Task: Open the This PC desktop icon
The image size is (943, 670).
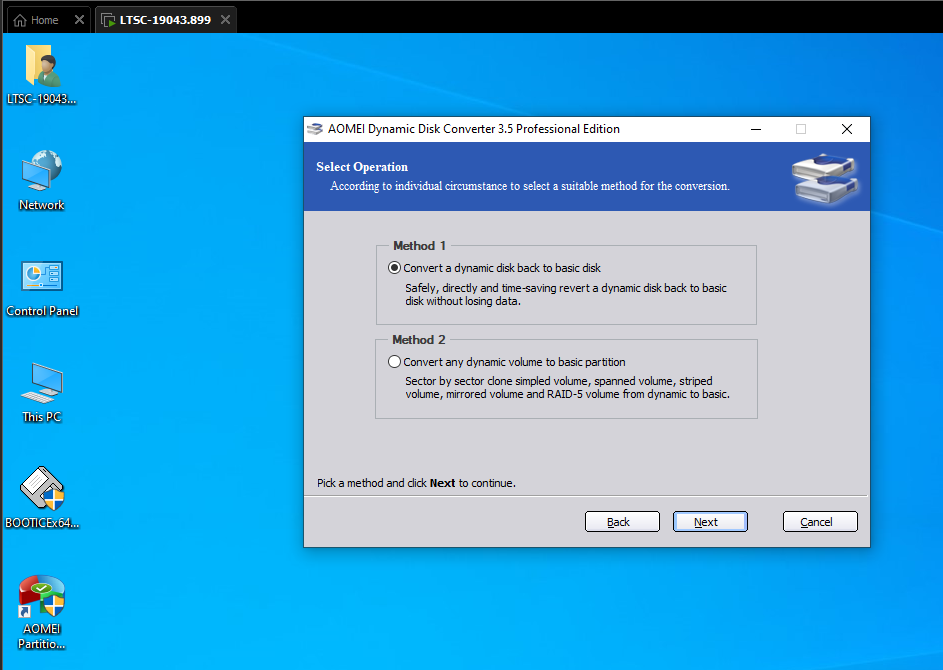Action: [41, 392]
